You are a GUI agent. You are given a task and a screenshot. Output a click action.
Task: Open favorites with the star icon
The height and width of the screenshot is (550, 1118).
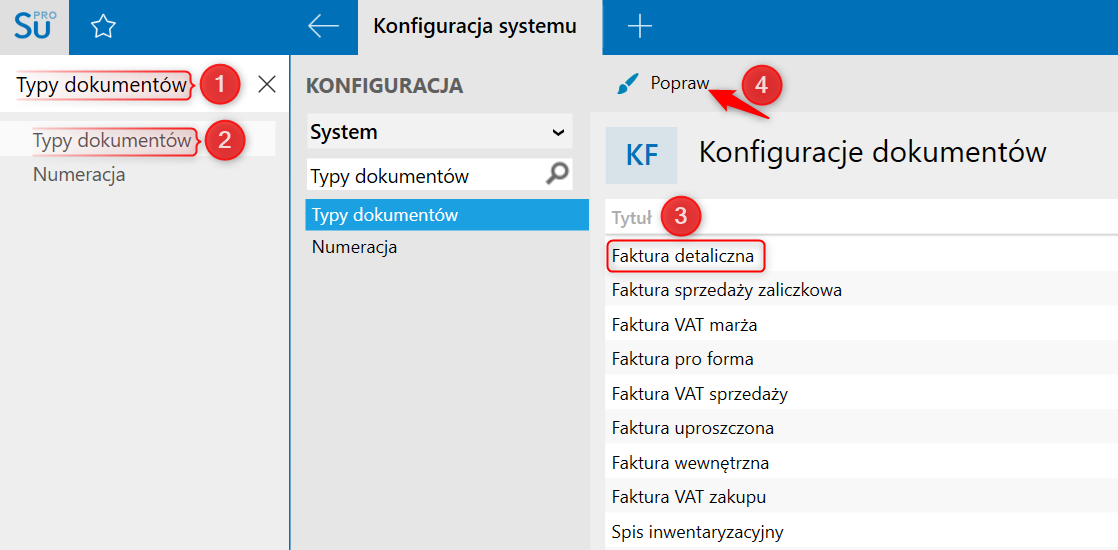pos(103,27)
